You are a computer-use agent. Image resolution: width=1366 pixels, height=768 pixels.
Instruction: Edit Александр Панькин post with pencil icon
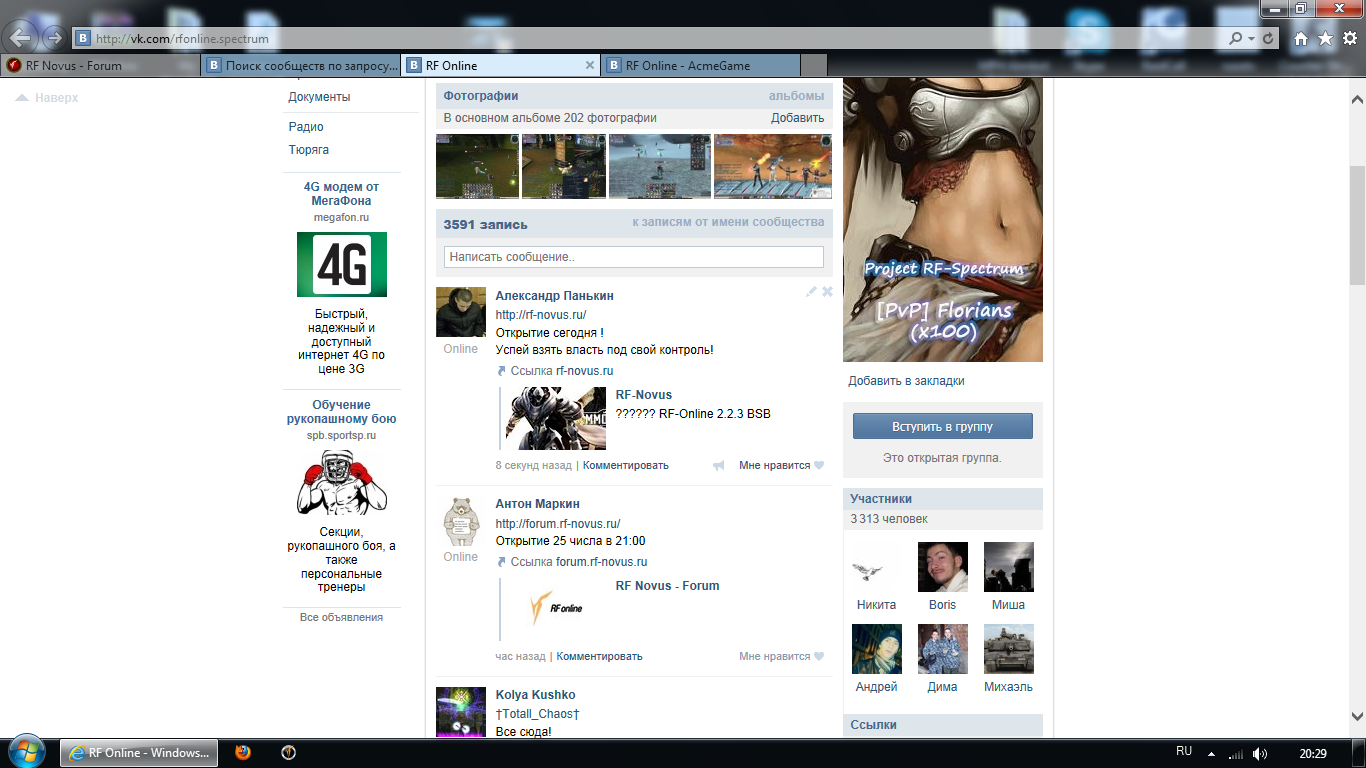click(812, 292)
